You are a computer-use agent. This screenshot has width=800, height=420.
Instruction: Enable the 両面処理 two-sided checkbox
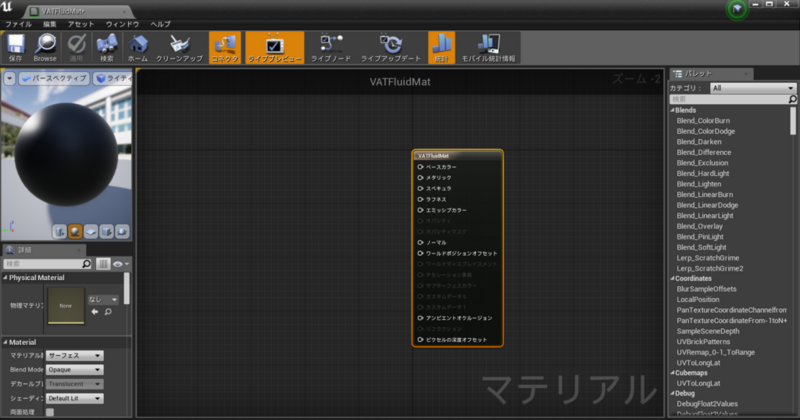pyautogui.click(x=50, y=412)
